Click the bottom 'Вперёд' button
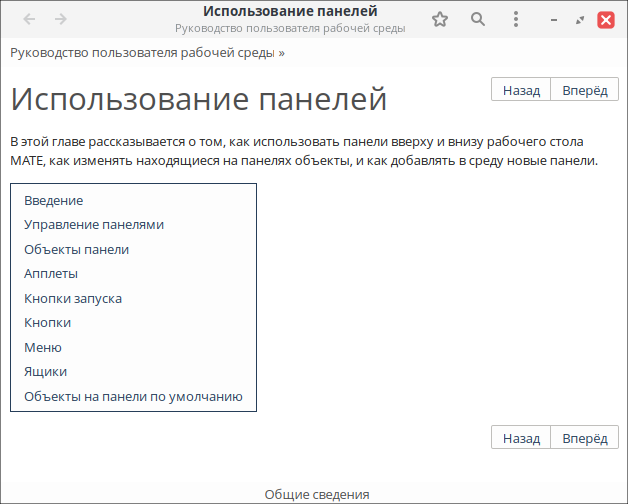Screen dimensions: 628x504 pos(585,437)
